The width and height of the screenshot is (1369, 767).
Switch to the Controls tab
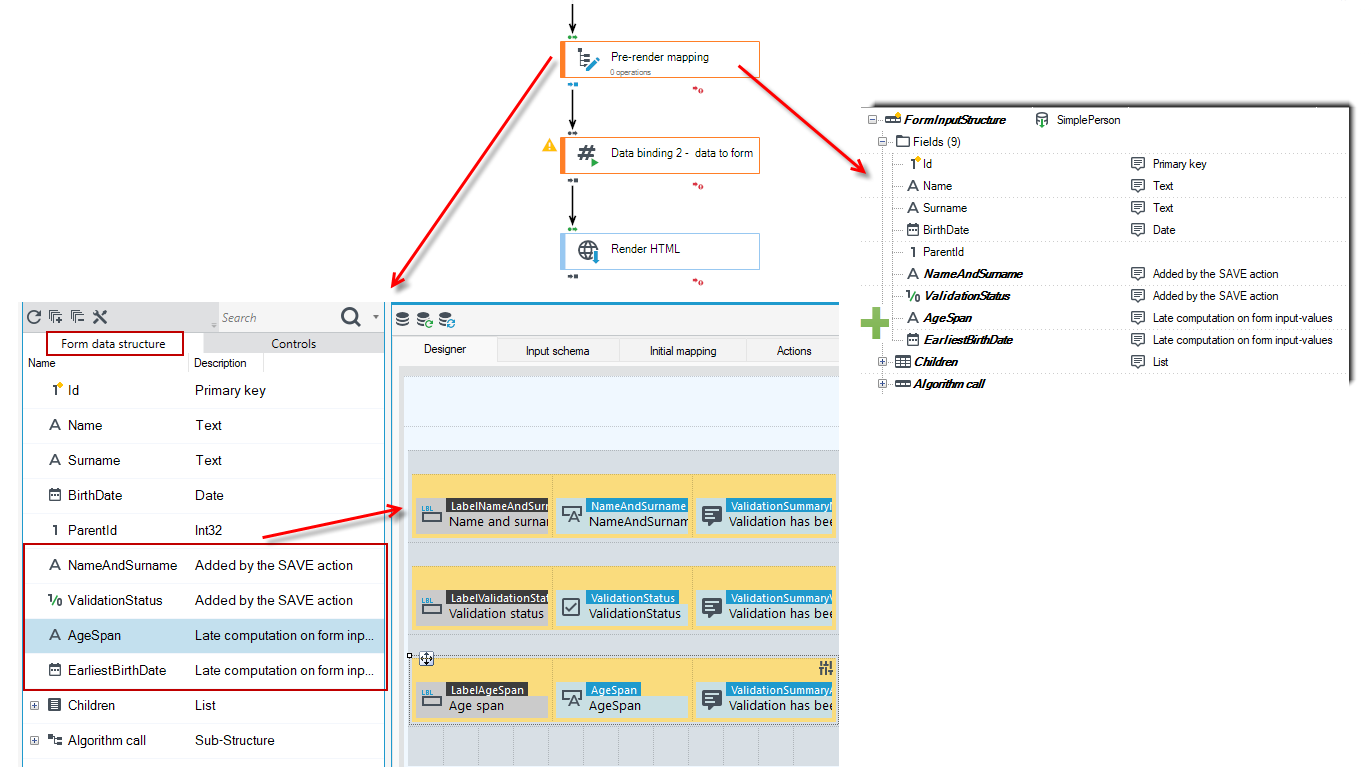(294, 344)
